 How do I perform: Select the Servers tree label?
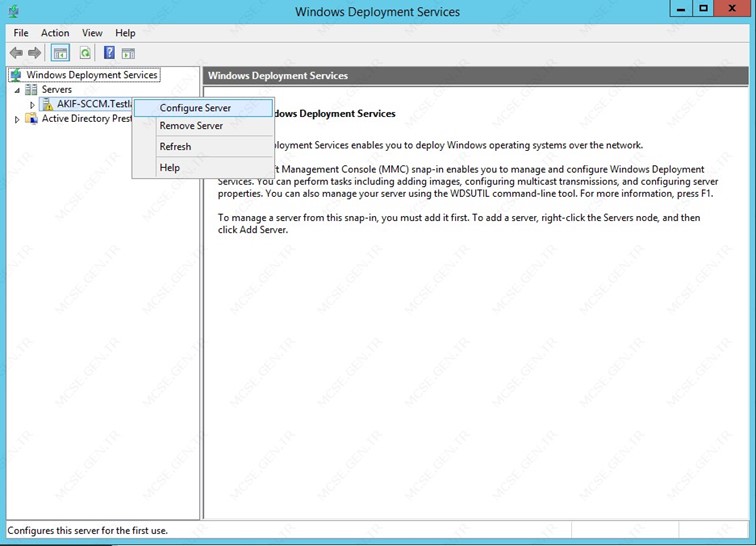[56, 90]
